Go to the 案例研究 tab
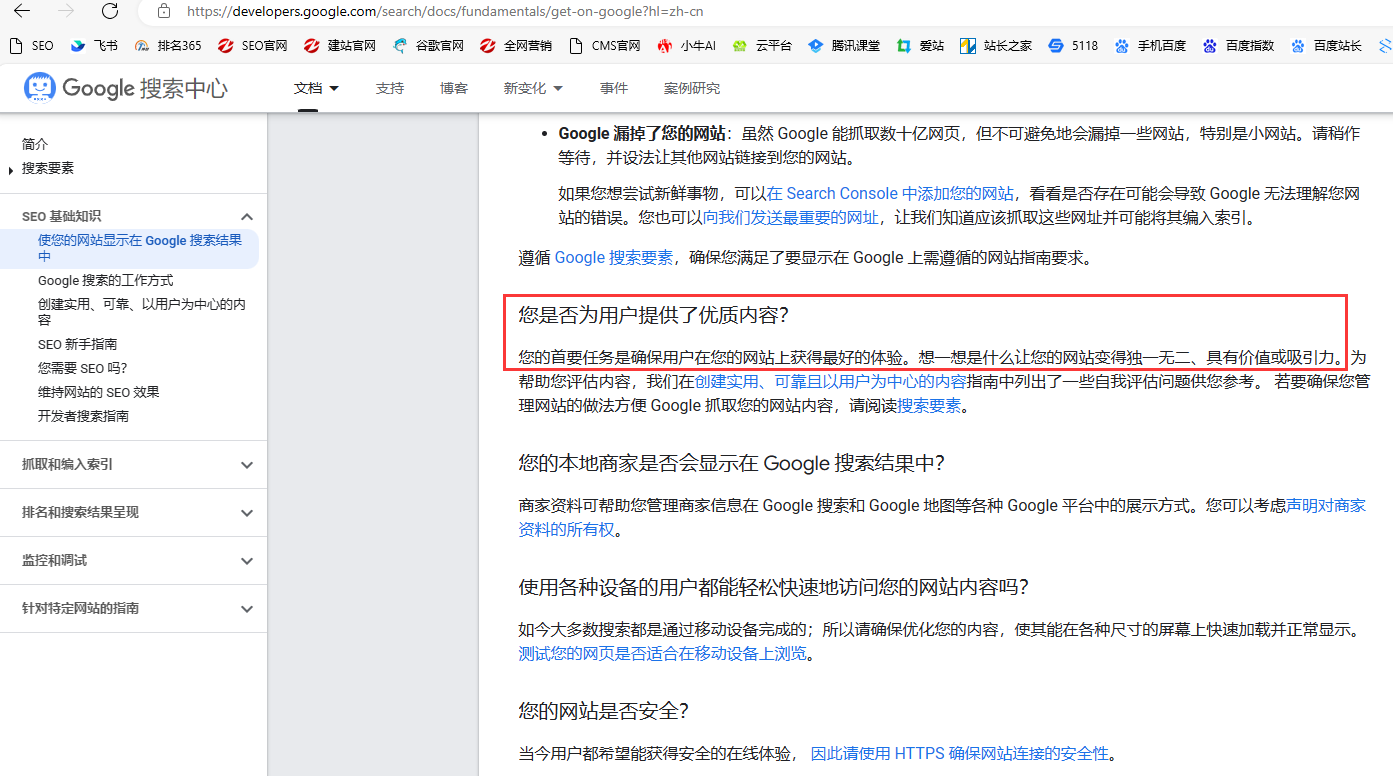 692,88
